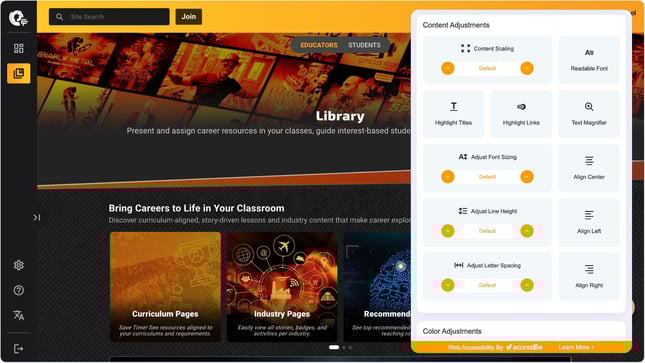Switch to the Educators tab

tap(318, 45)
